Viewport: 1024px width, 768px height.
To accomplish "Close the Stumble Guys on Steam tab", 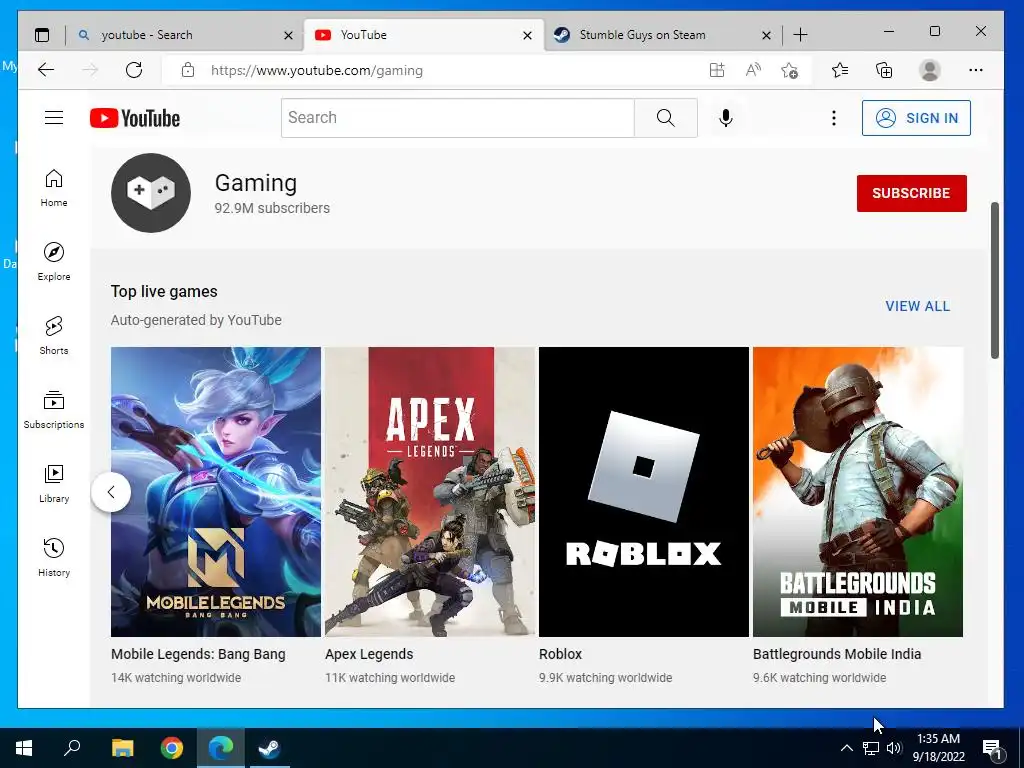I will (767, 35).
